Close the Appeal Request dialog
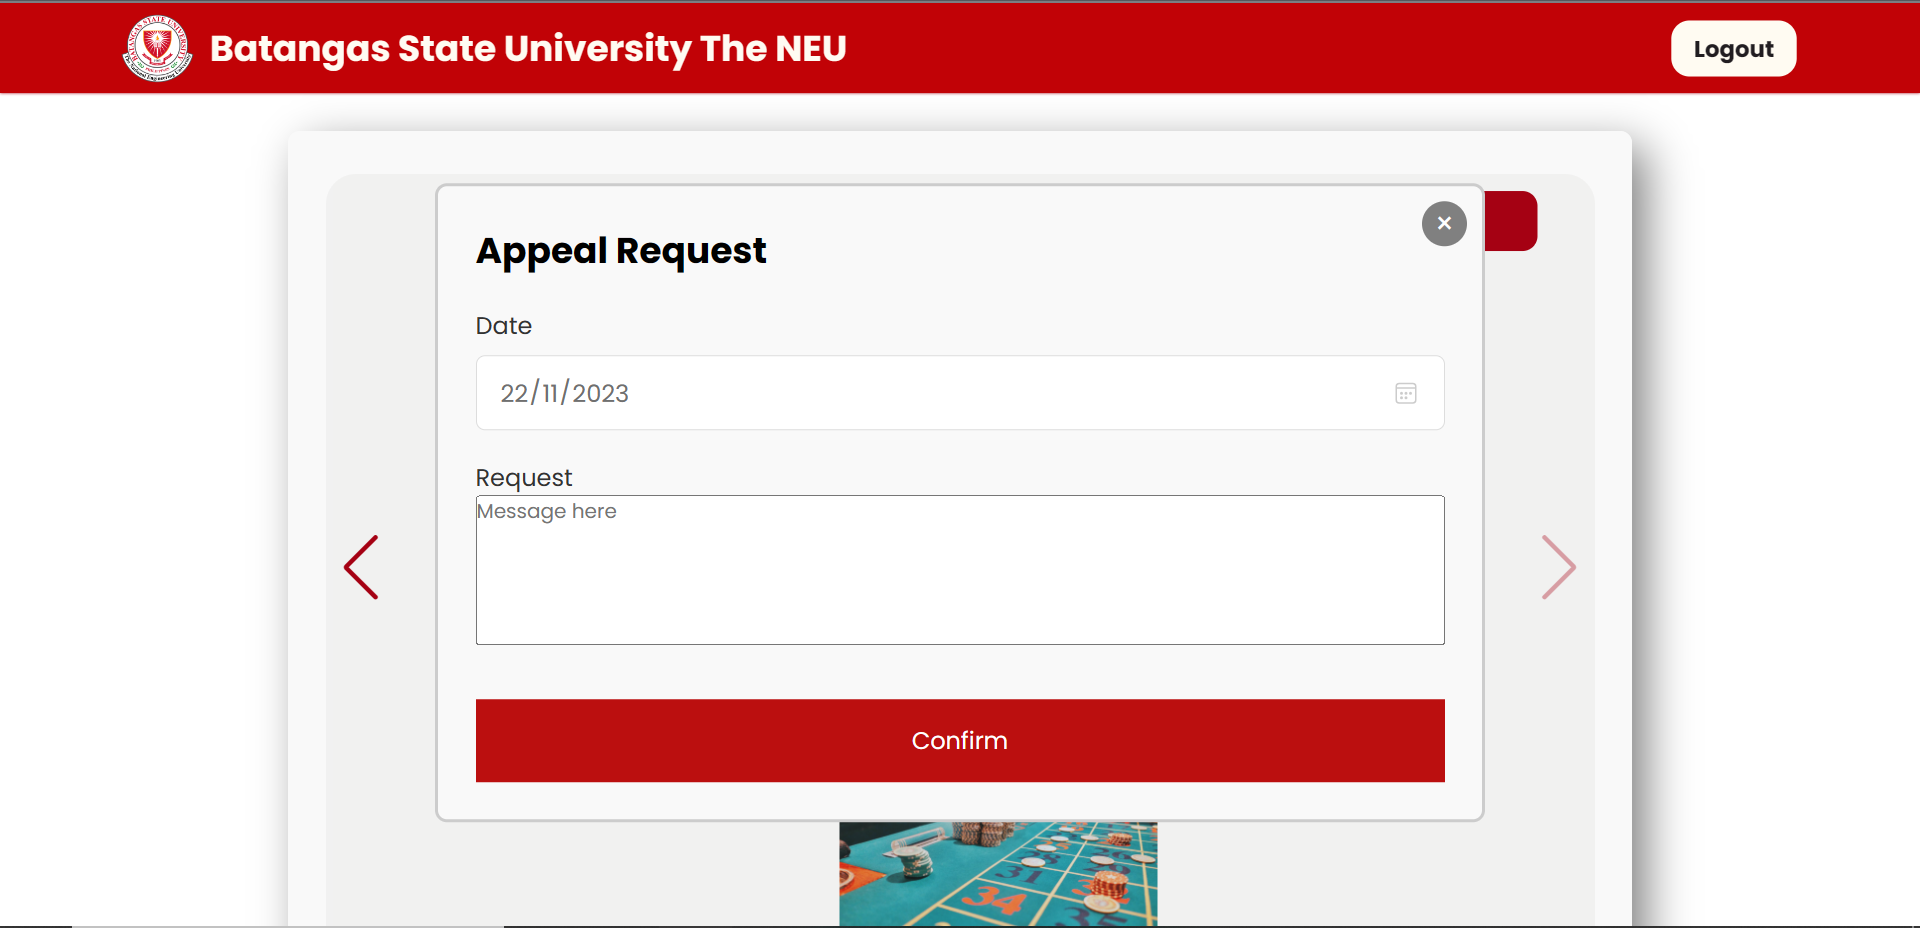The height and width of the screenshot is (928, 1920). pos(1444,223)
